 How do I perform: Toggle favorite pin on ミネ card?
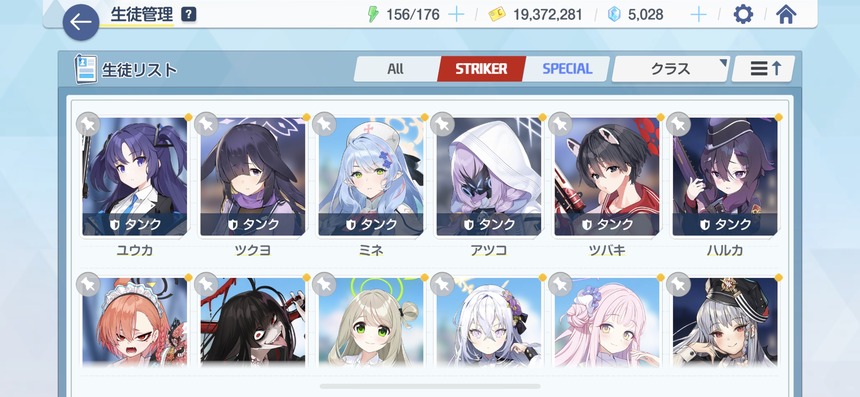[x=324, y=124]
